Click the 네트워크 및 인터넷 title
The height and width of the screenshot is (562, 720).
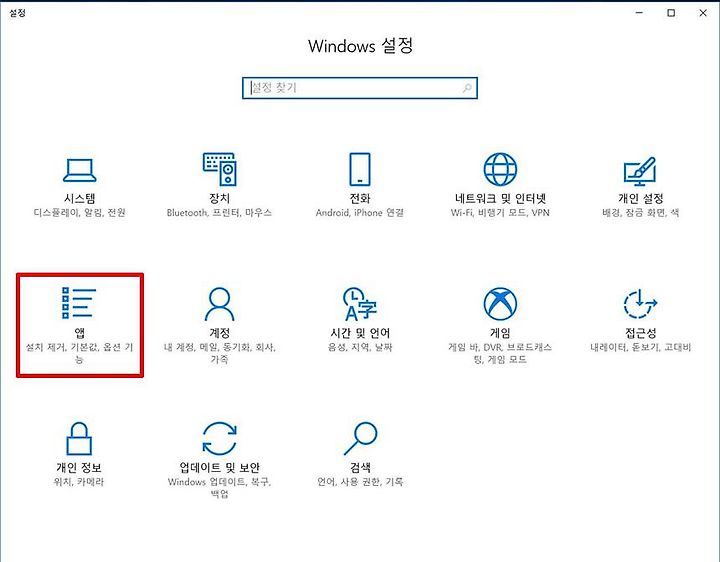click(x=500, y=198)
